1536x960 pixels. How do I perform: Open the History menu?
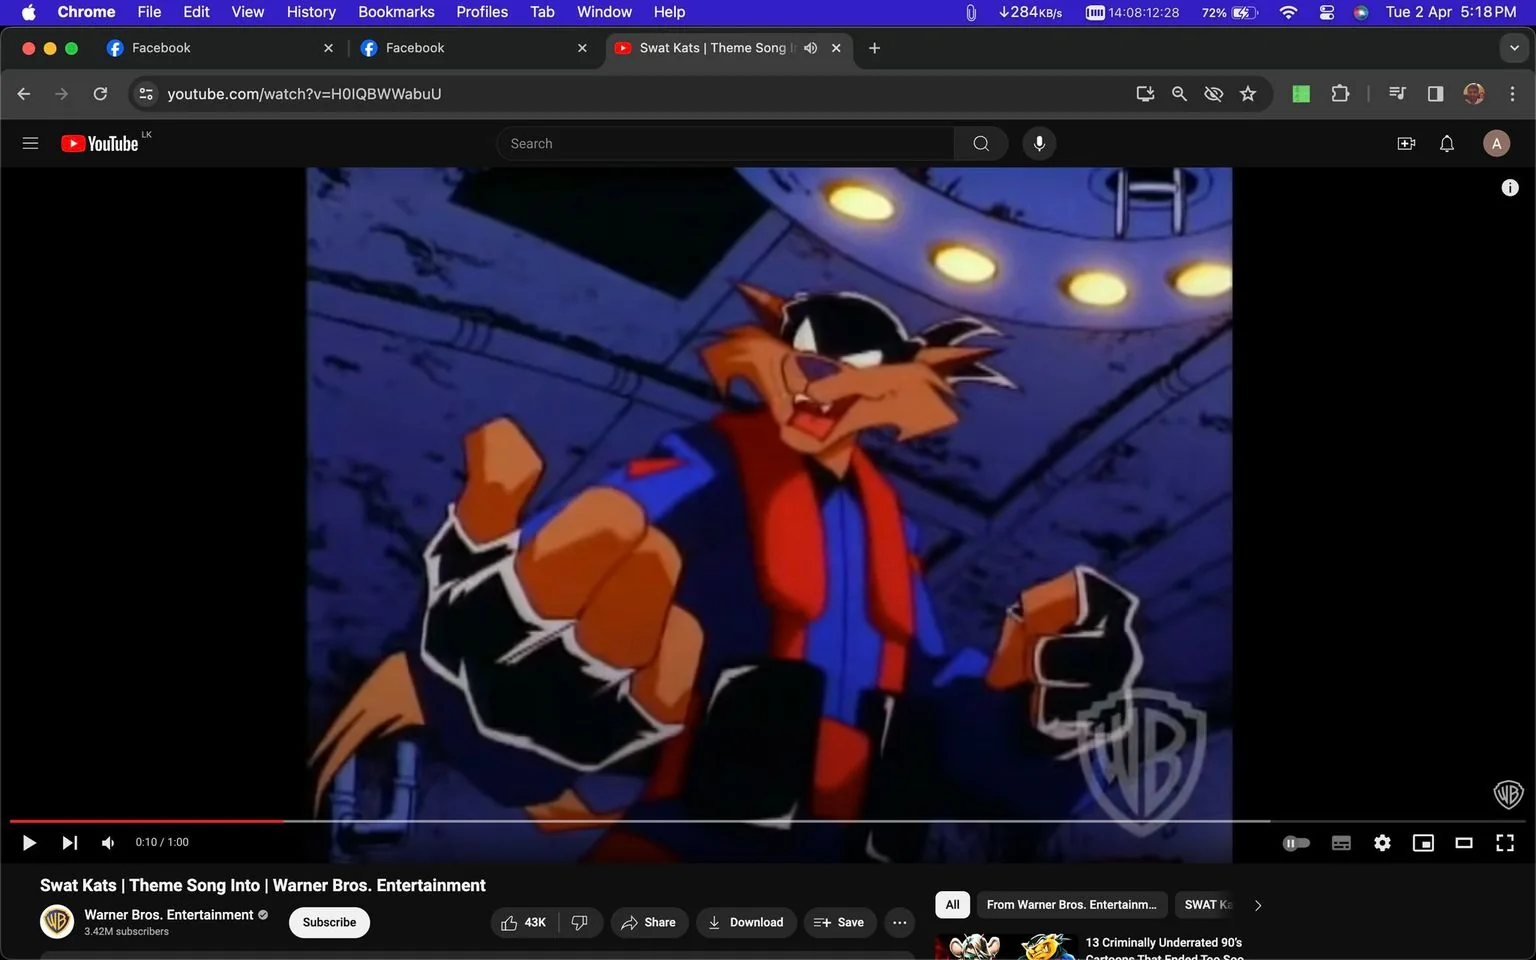click(x=311, y=12)
